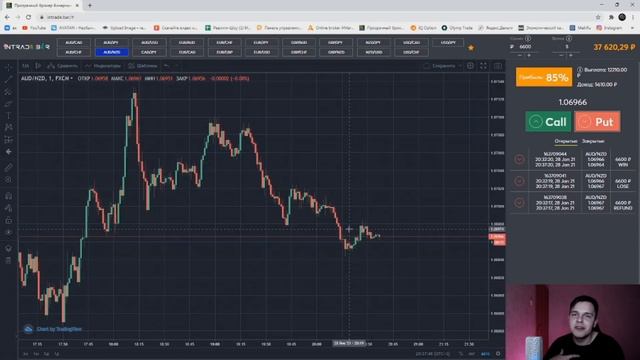Open chart settings gear in top toolbar

click(x=470, y=66)
